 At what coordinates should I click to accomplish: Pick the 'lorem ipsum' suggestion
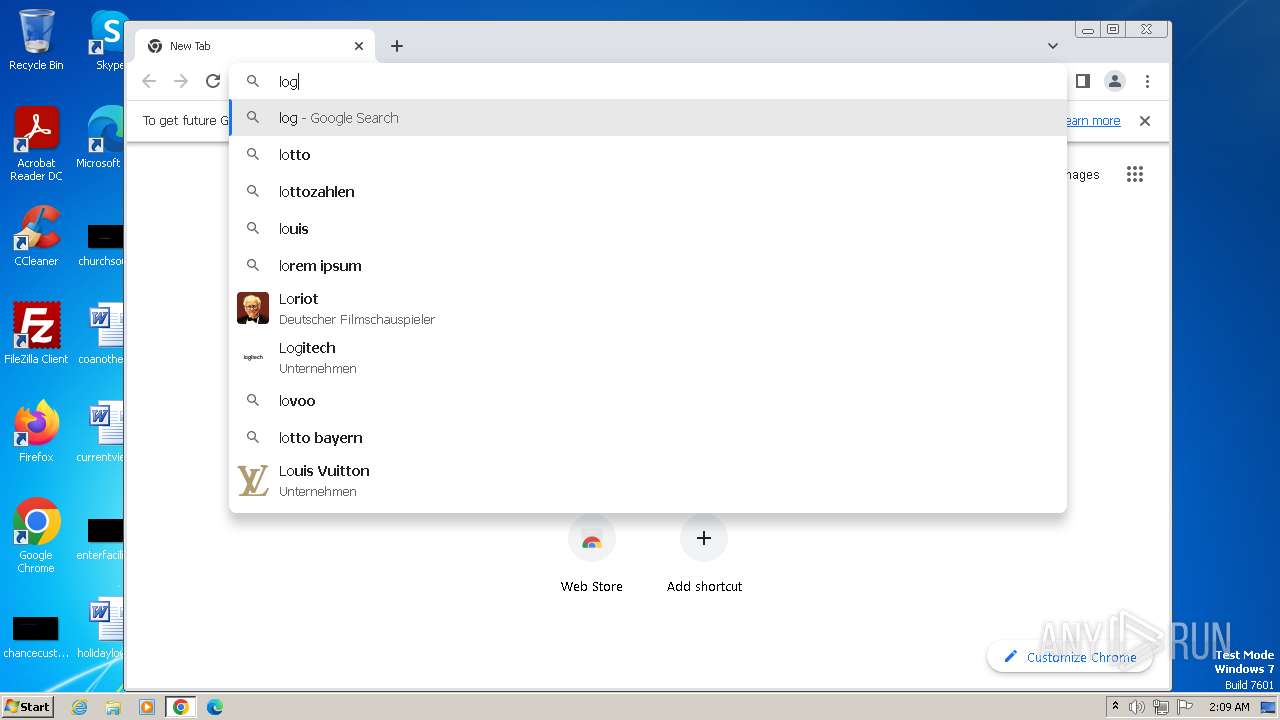(x=648, y=266)
